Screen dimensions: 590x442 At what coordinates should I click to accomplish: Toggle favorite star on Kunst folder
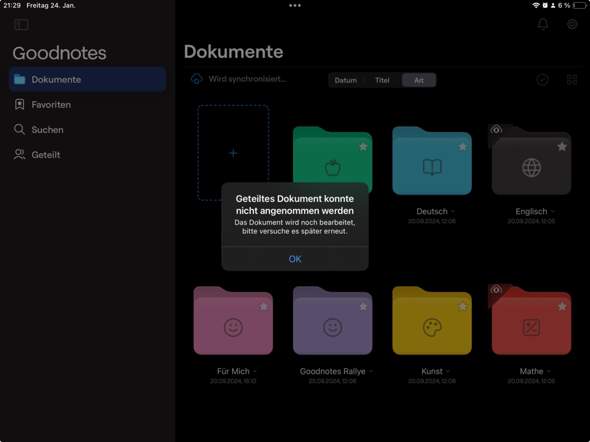click(462, 307)
